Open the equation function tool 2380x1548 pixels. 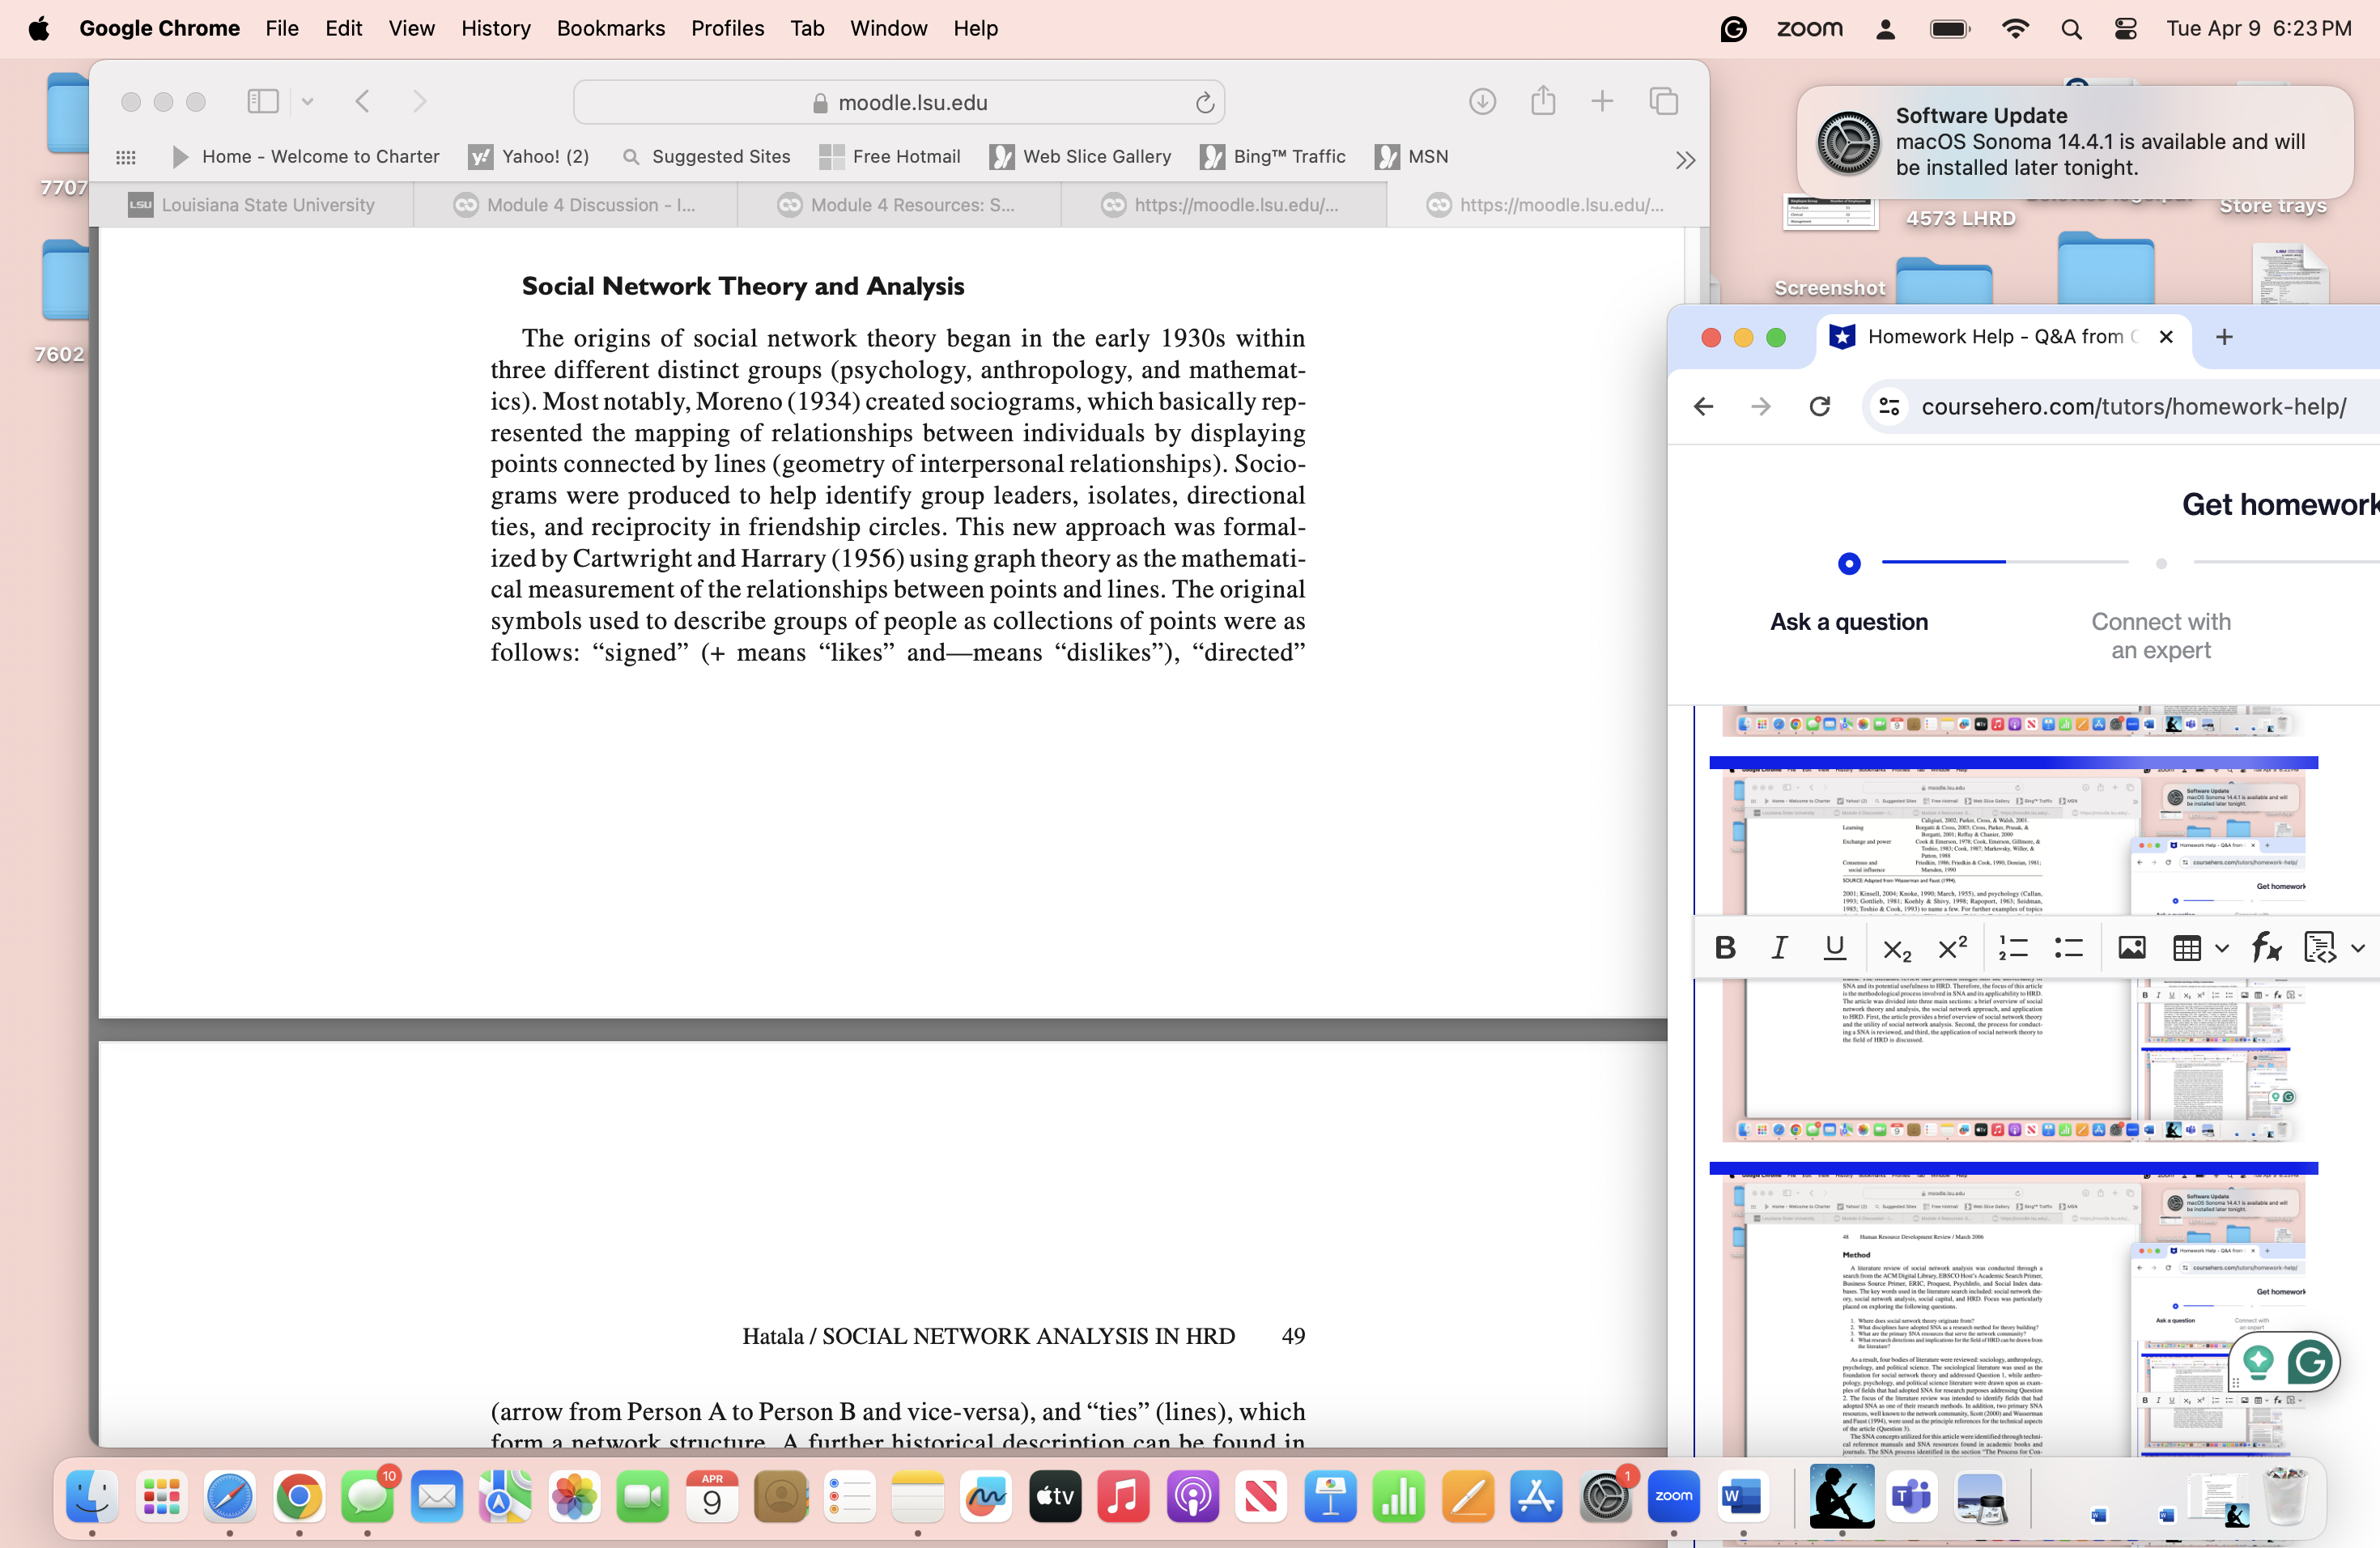tap(2265, 948)
